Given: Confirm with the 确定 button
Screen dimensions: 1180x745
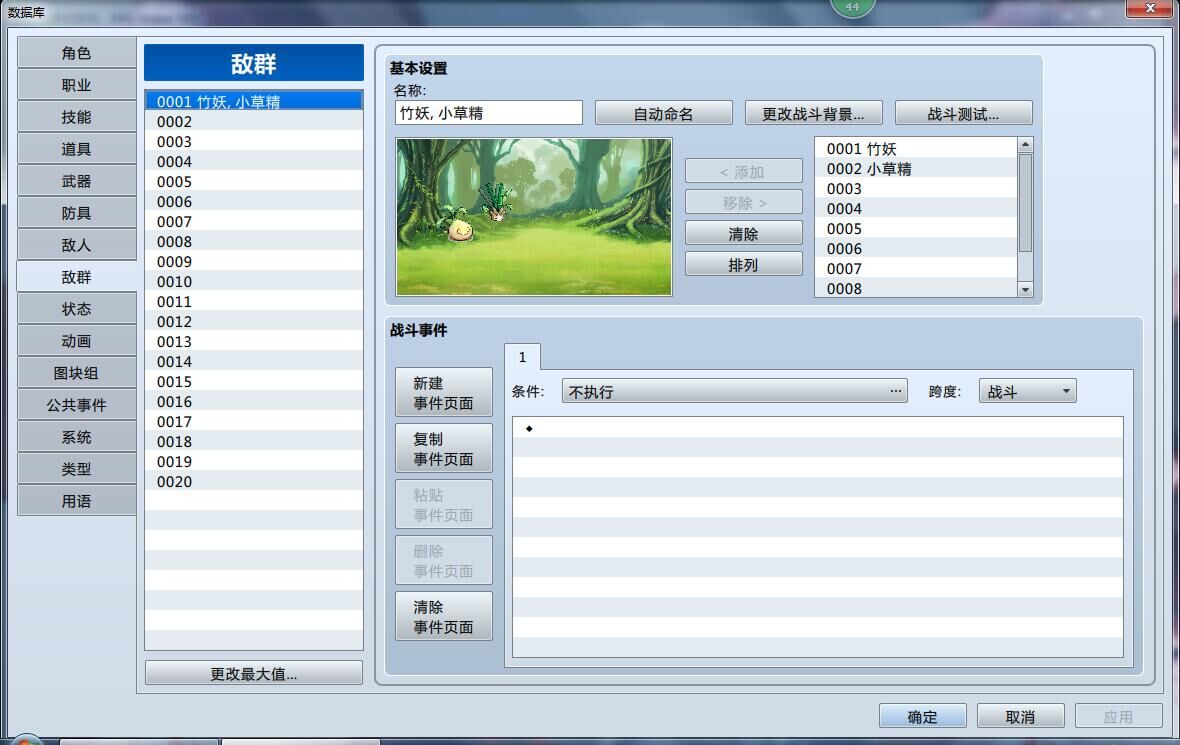Looking at the screenshot, I should pos(923,716).
